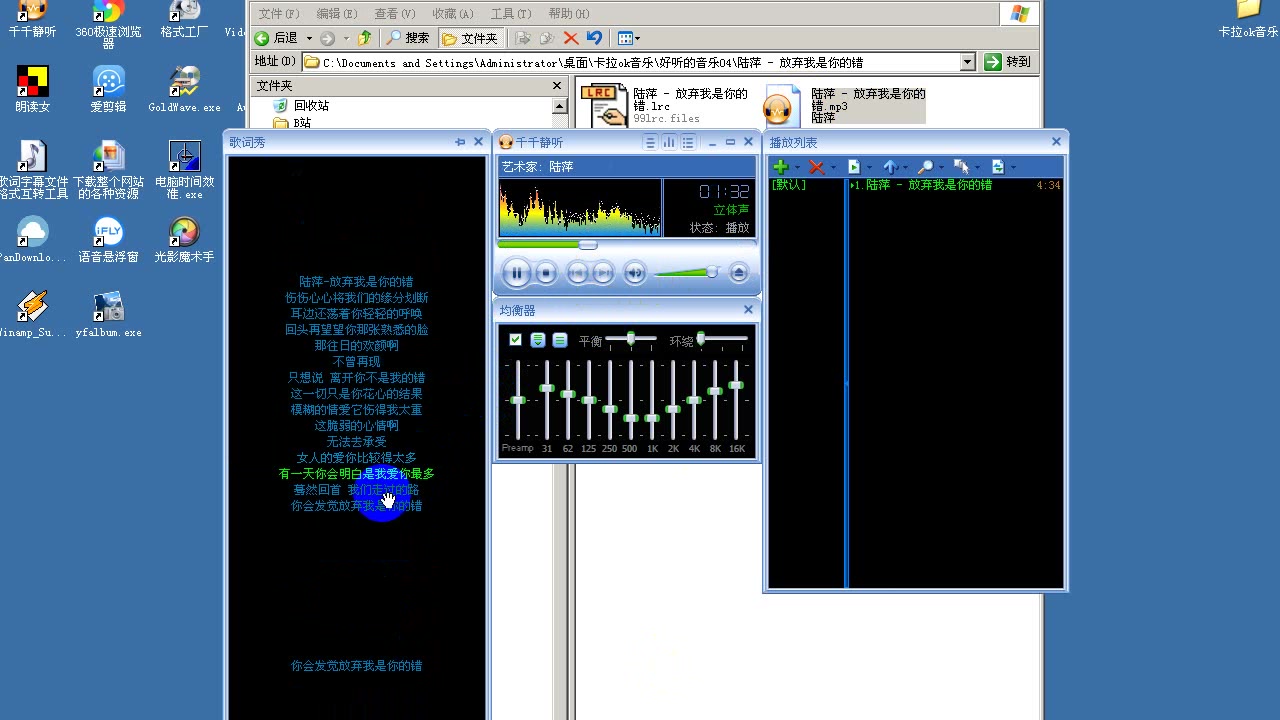Click the magnifier search icon in playlist
The height and width of the screenshot is (720, 1280).
(x=925, y=167)
